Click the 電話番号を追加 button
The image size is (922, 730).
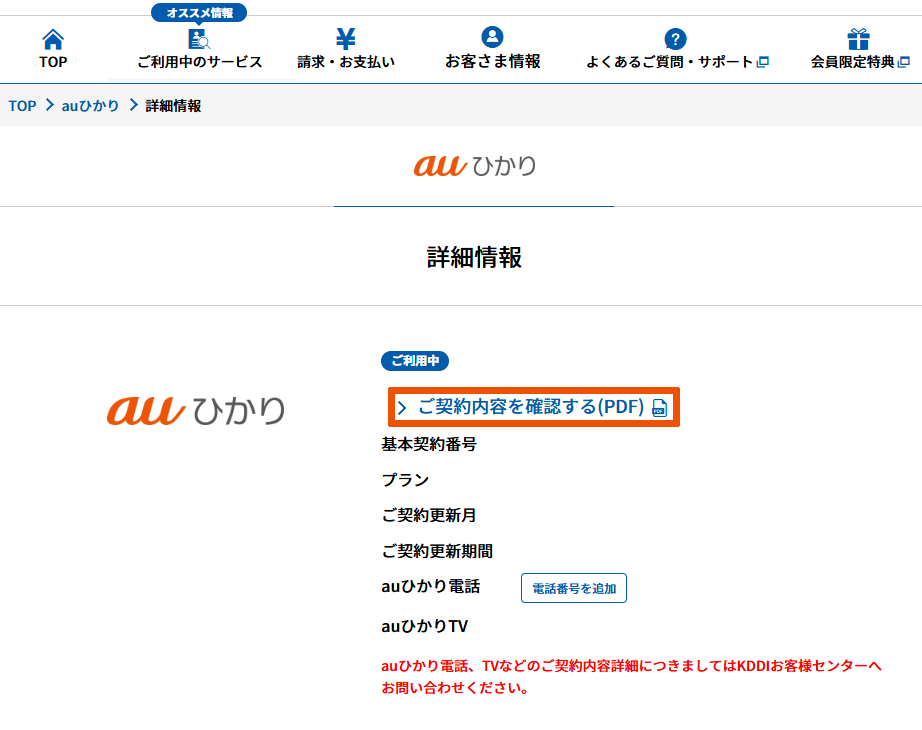tap(574, 588)
